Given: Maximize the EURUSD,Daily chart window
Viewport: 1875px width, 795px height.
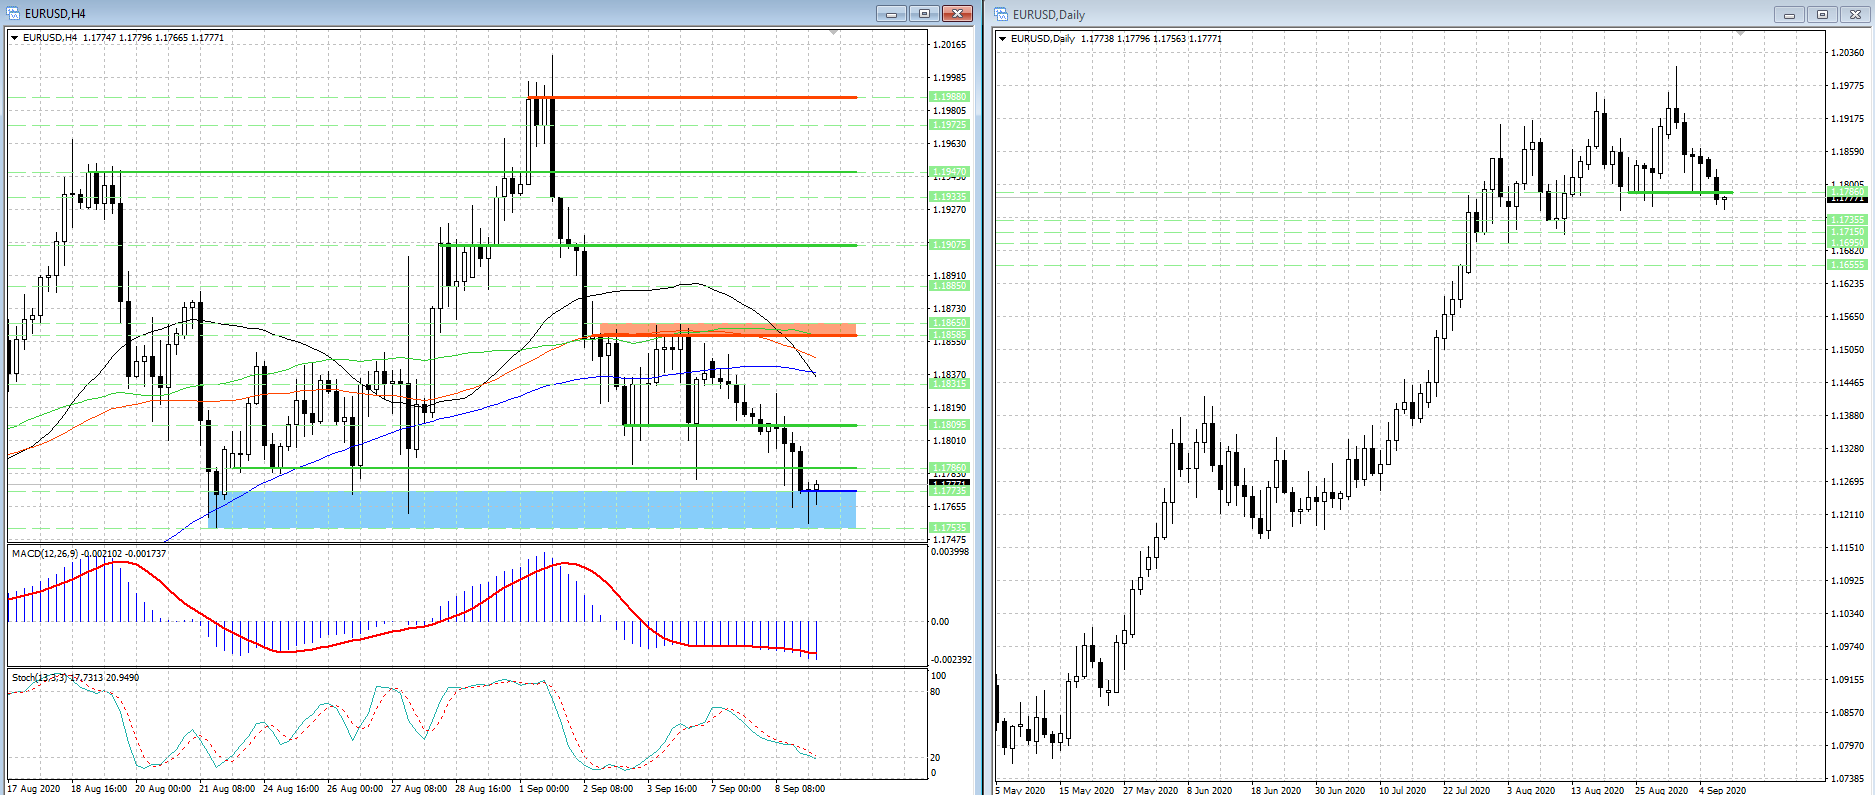Looking at the screenshot, I should tap(1822, 14).
